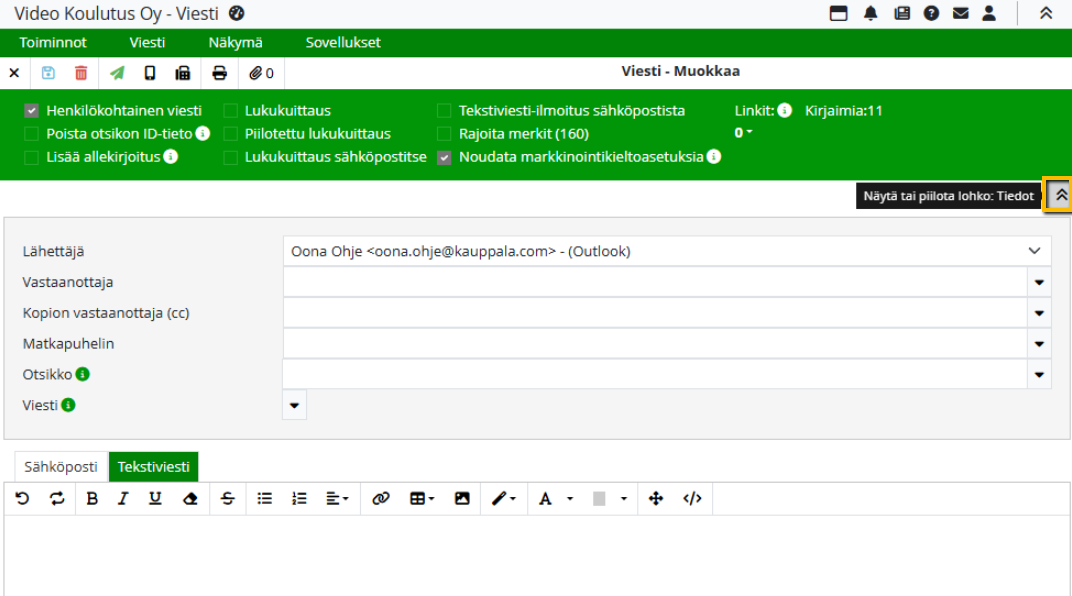The width and height of the screenshot is (1072, 596).
Task: Insert a link using the chain icon
Action: click(x=380, y=498)
